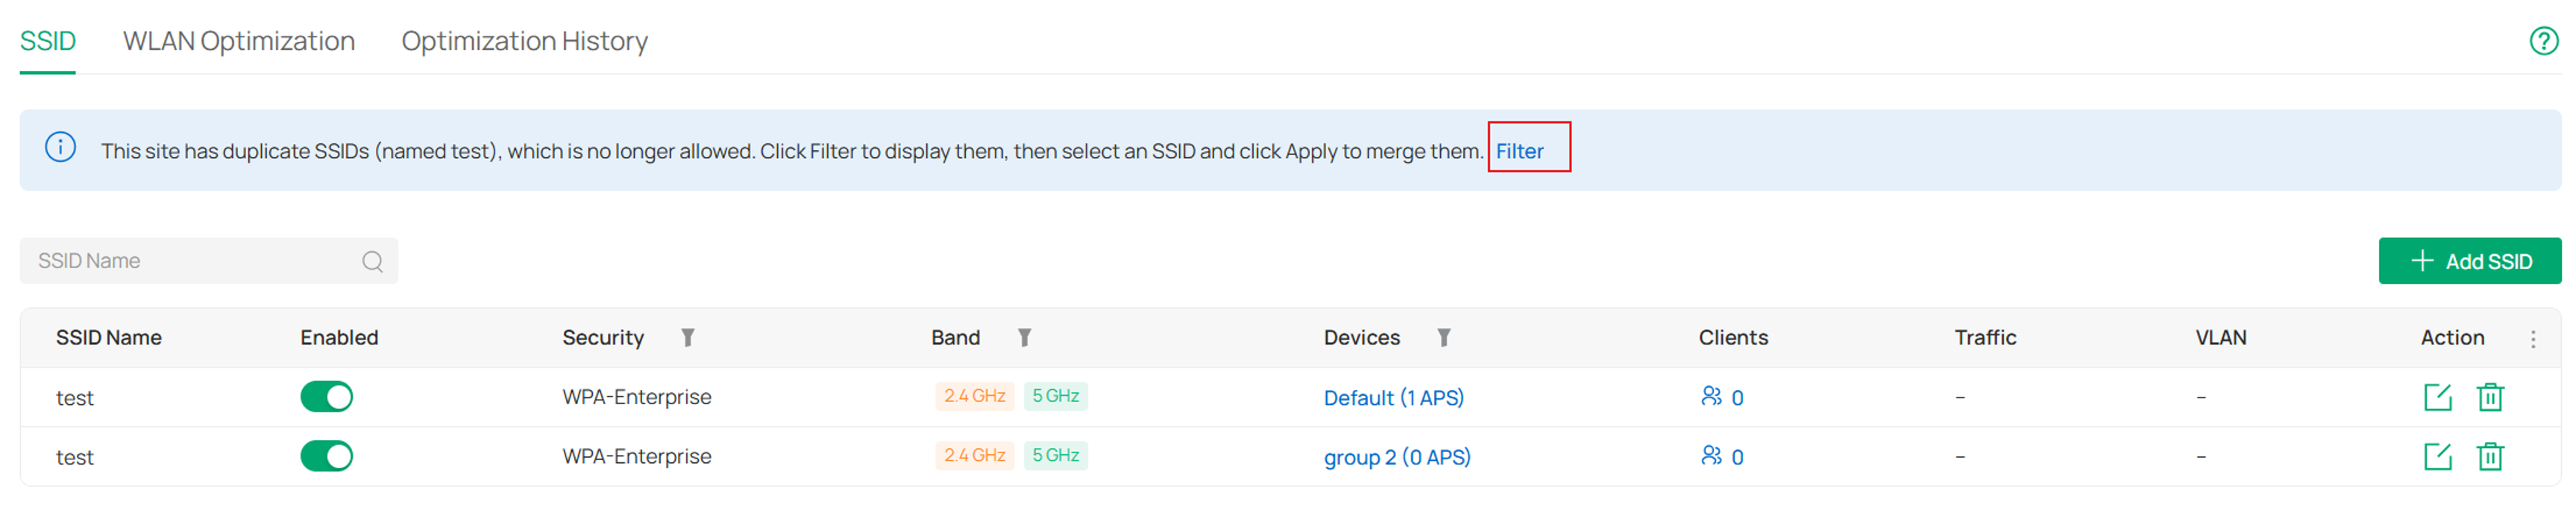Open the WLAN Optimization tab

point(239,41)
